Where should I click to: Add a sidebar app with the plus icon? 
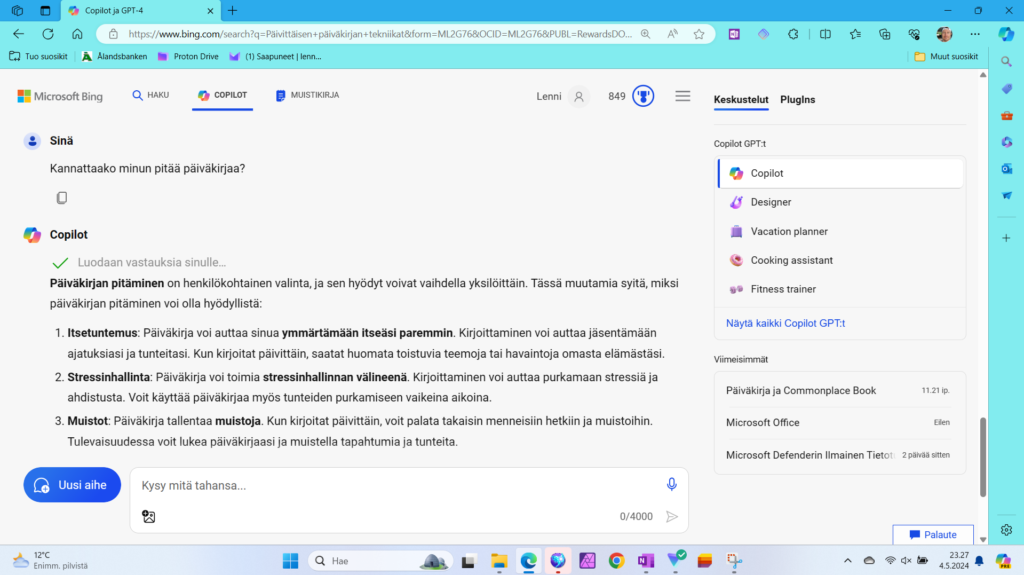[1006, 238]
